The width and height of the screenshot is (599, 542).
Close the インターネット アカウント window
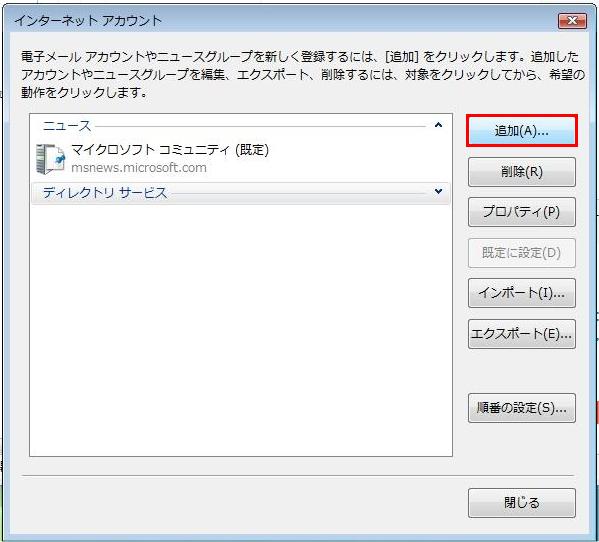(572, 21)
